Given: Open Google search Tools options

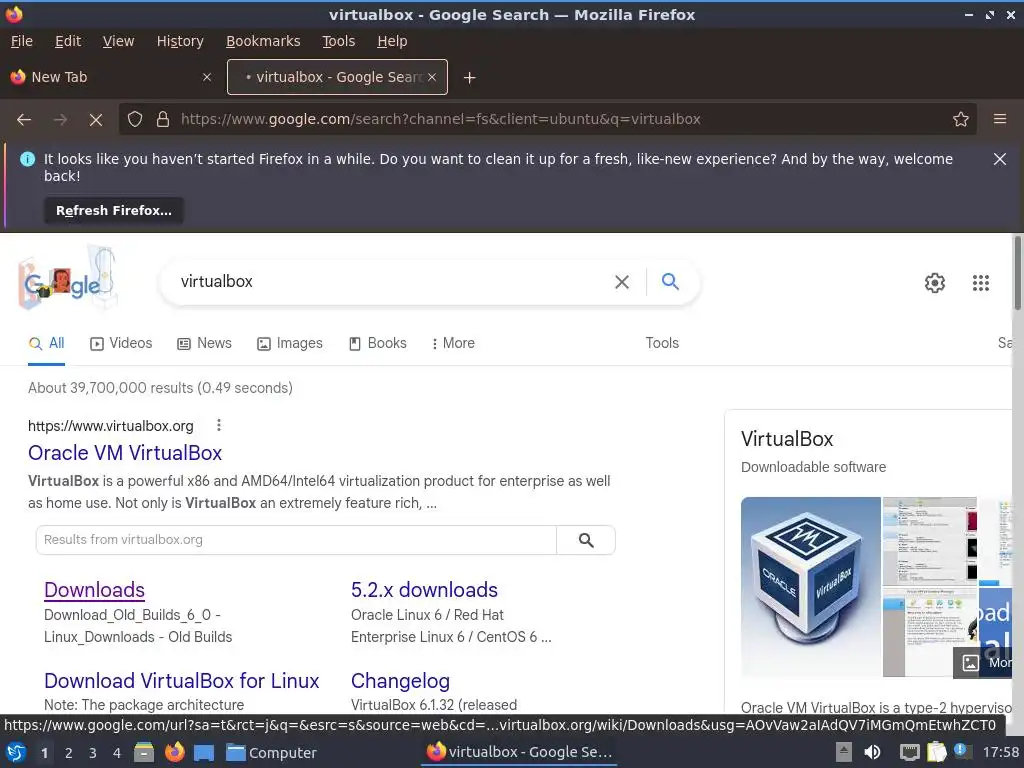Looking at the screenshot, I should (662, 344).
